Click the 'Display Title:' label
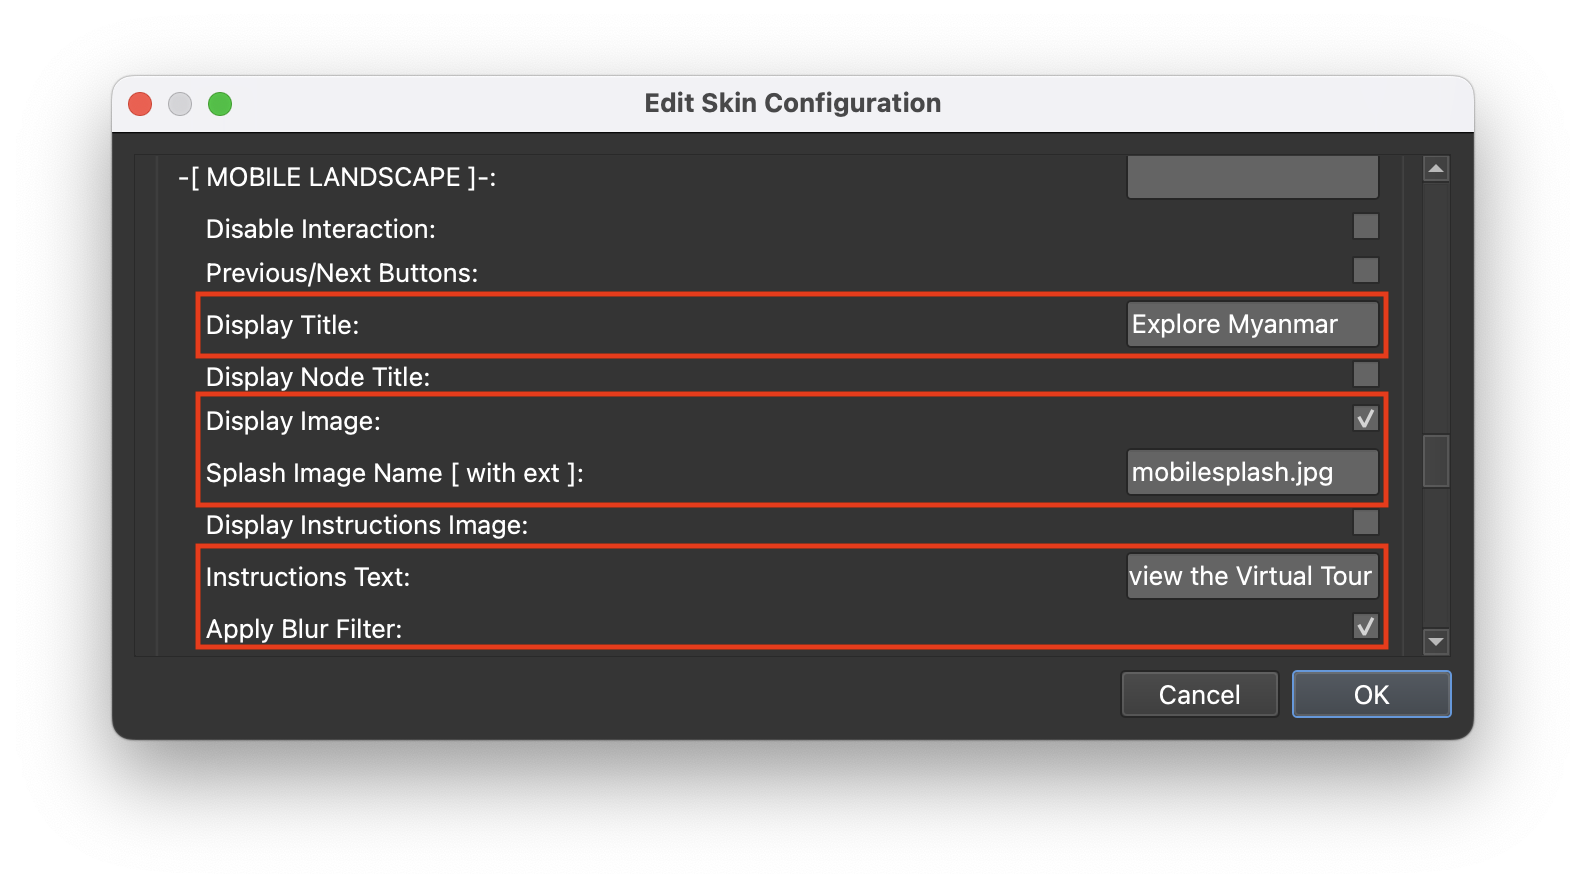 point(282,325)
